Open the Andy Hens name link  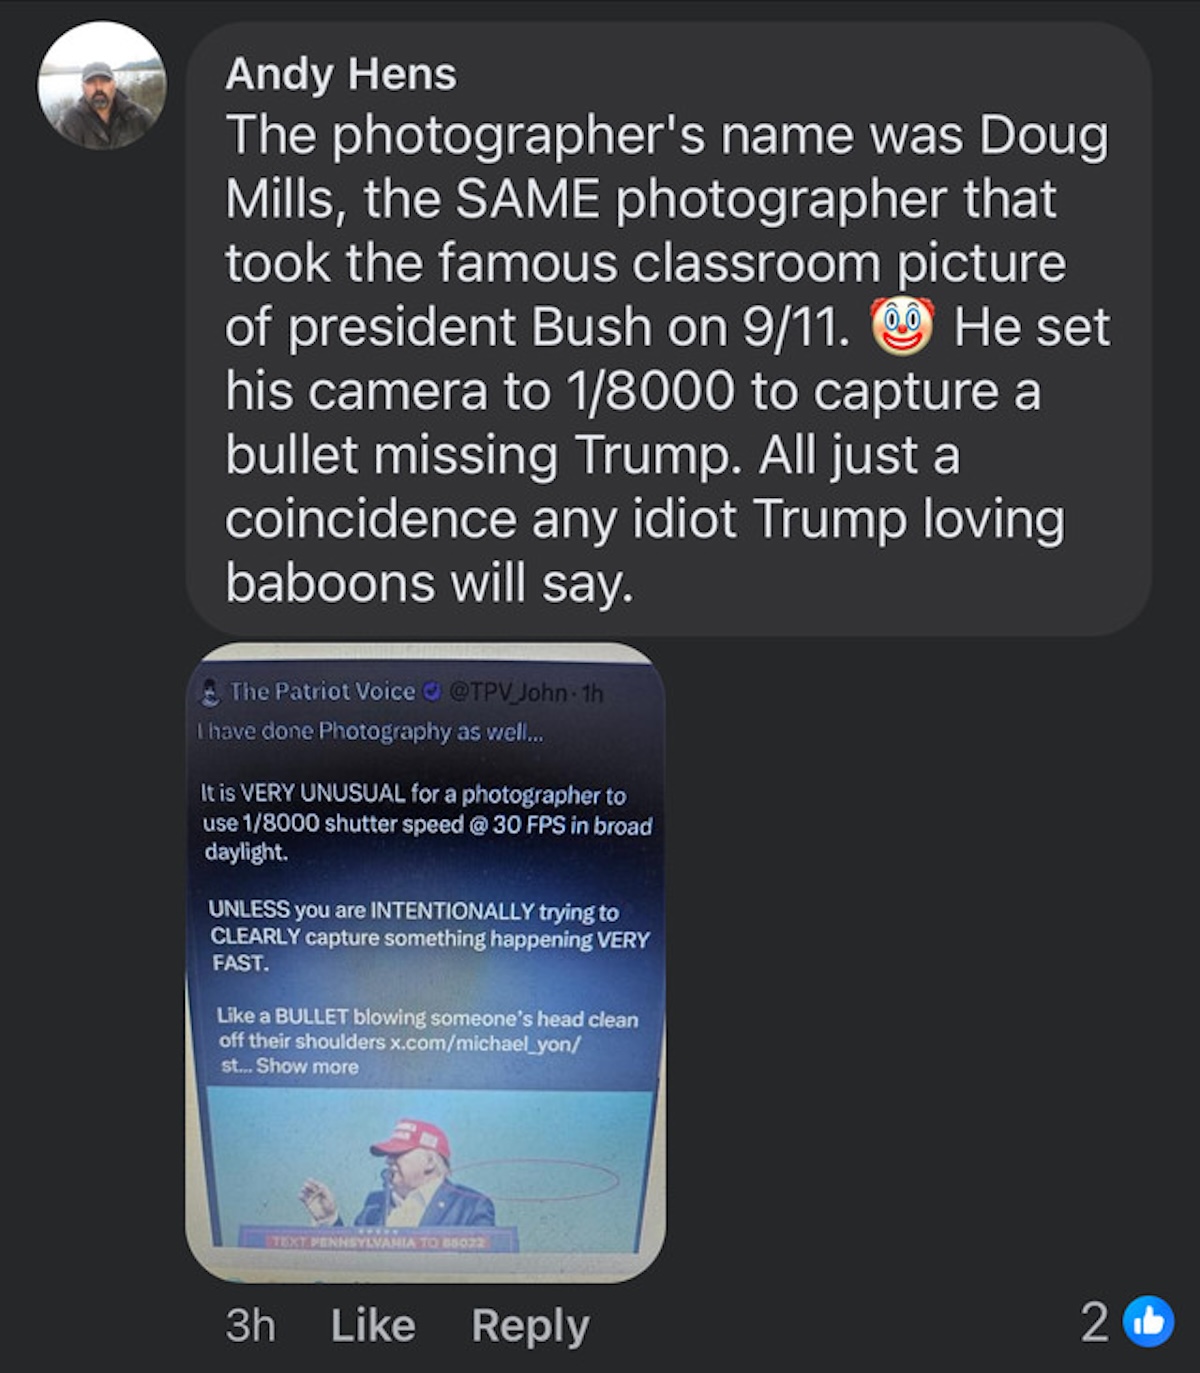pyautogui.click(x=341, y=74)
